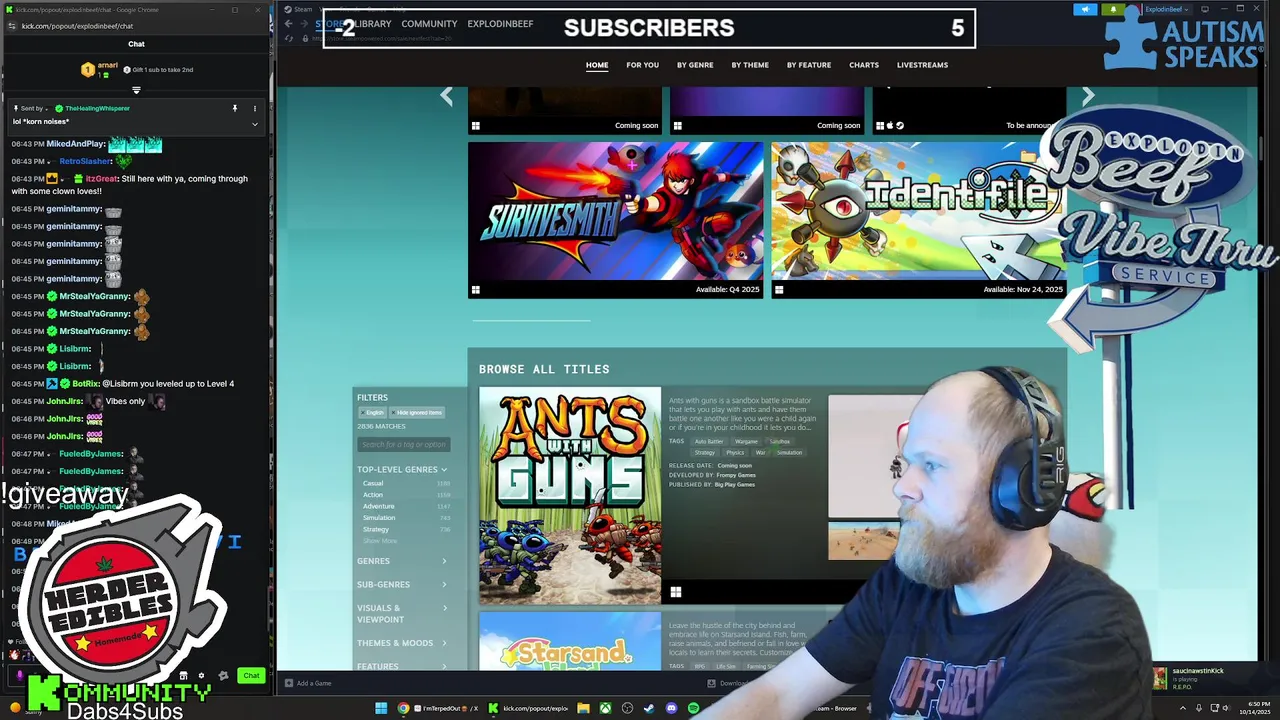Open Ants with Guns game art
The width and height of the screenshot is (1280, 720).
[570, 495]
